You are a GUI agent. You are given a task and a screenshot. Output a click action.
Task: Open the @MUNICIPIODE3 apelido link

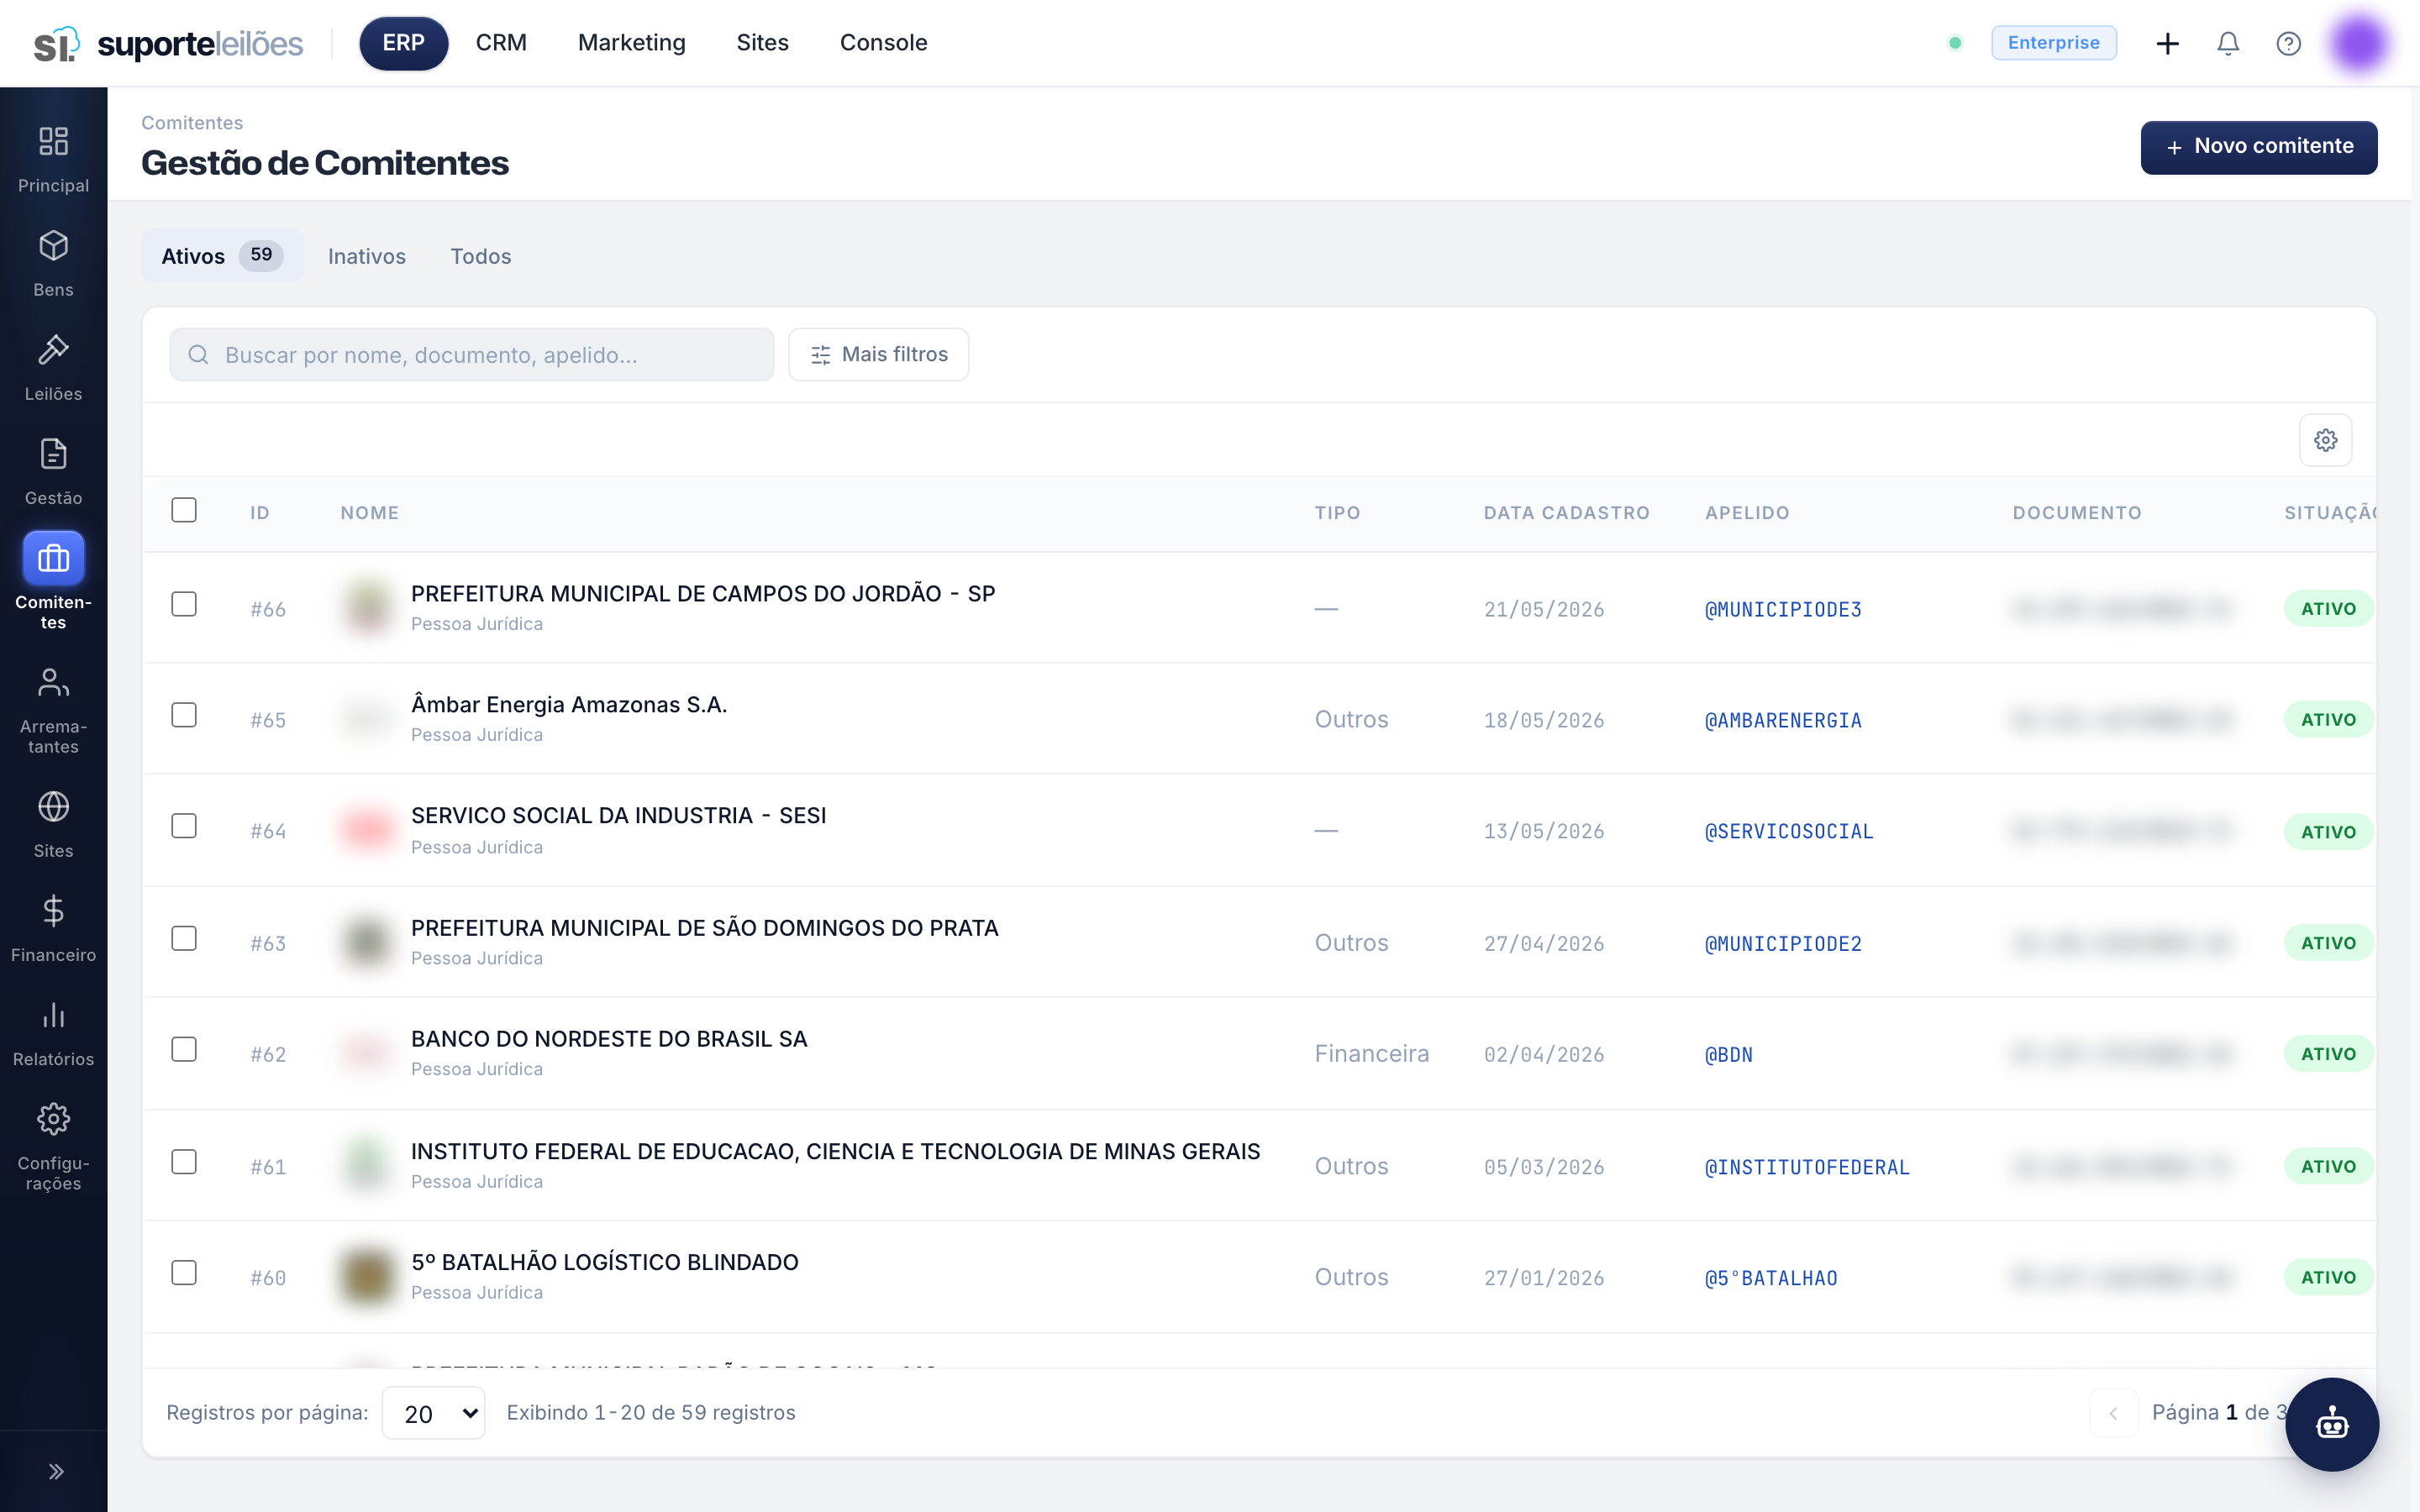[x=1782, y=609]
